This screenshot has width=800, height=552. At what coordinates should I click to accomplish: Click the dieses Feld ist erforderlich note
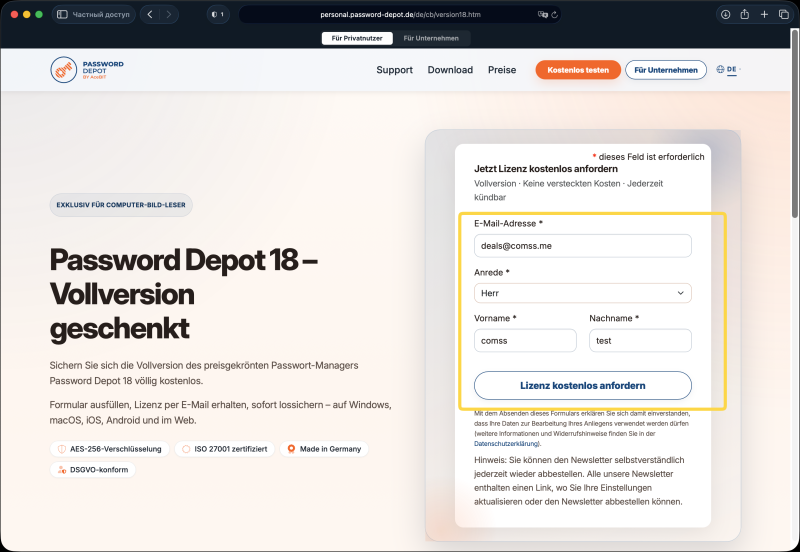648,157
